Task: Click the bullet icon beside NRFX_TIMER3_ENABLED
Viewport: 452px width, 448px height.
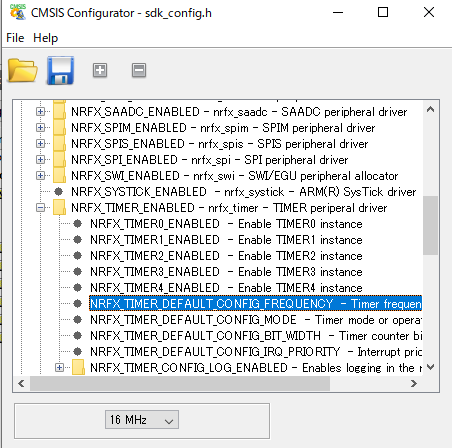Action: coord(77,272)
